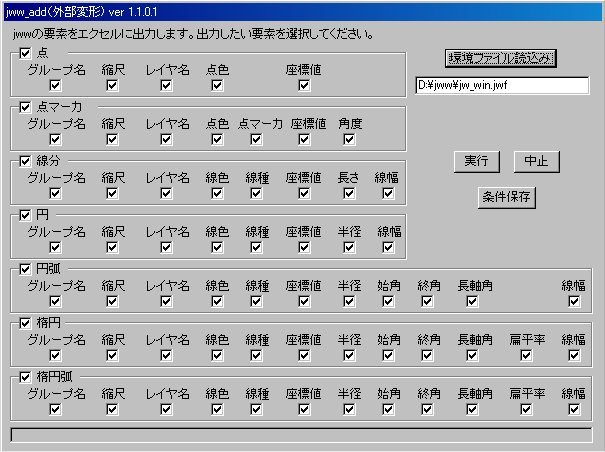Toggle the 楕円弧 section checkbox
The width and height of the screenshot is (605, 452).
(27, 377)
